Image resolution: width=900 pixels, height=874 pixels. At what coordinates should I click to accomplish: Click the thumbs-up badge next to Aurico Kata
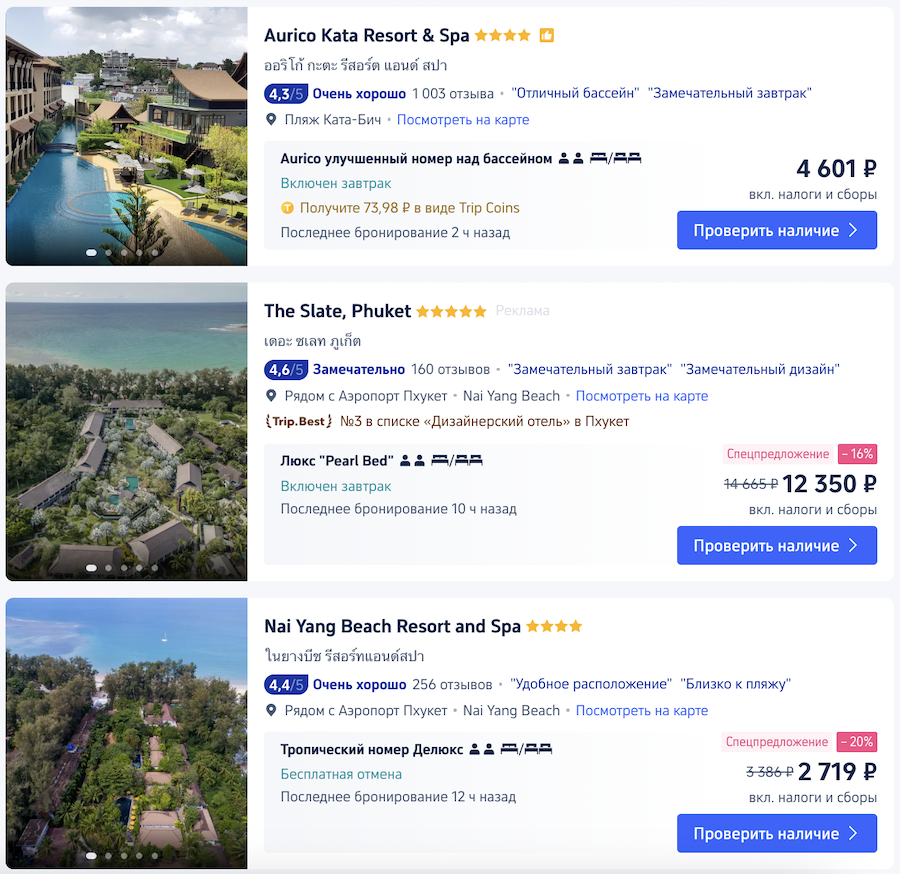(x=547, y=36)
